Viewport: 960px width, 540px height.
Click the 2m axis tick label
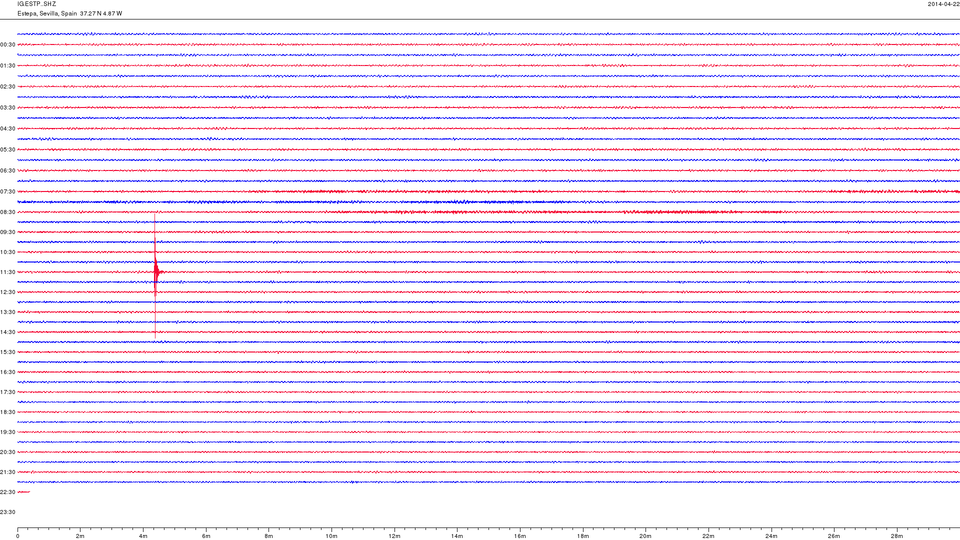coord(80,536)
